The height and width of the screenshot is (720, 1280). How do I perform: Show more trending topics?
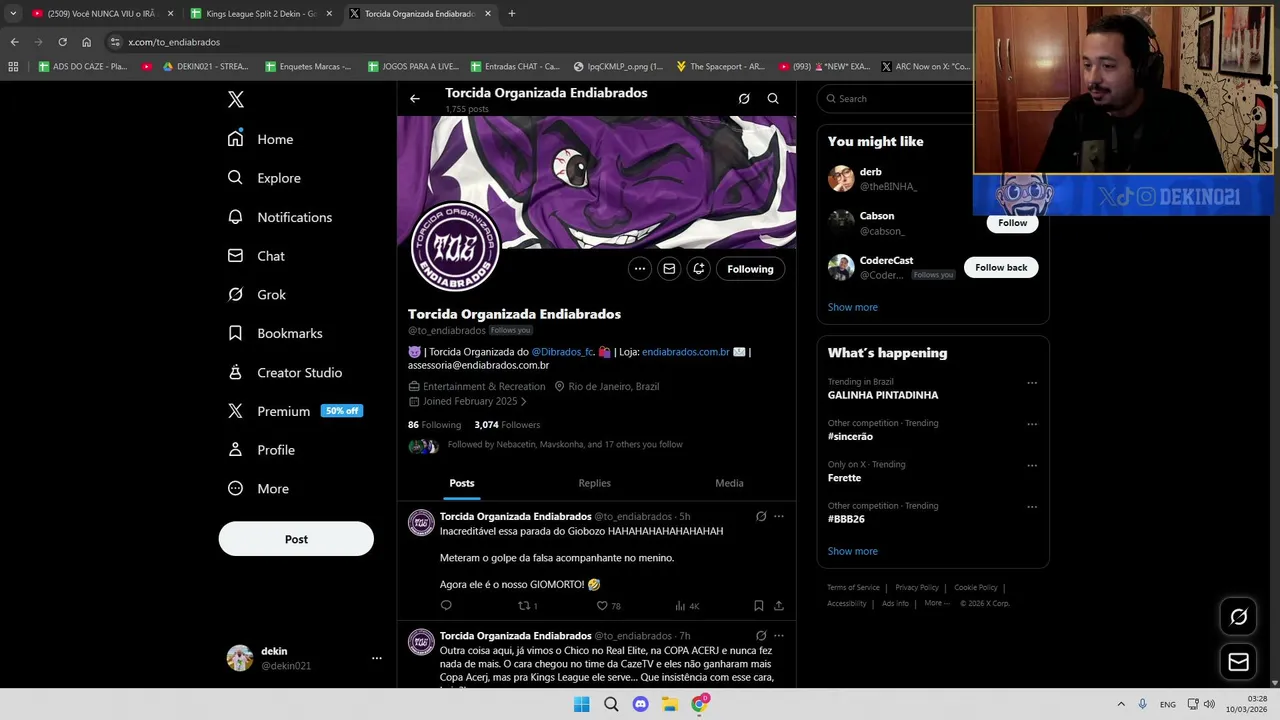click(x=853, y=551)
